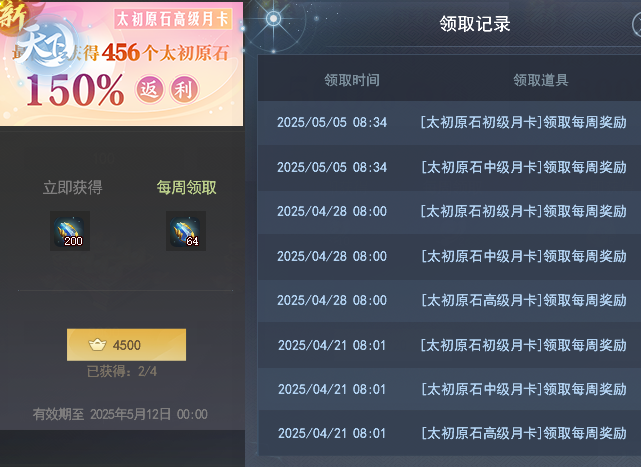This screenshot has width=641, height=467.
Task: Buy the monthly card for 4500
Action: coord(126,345)
